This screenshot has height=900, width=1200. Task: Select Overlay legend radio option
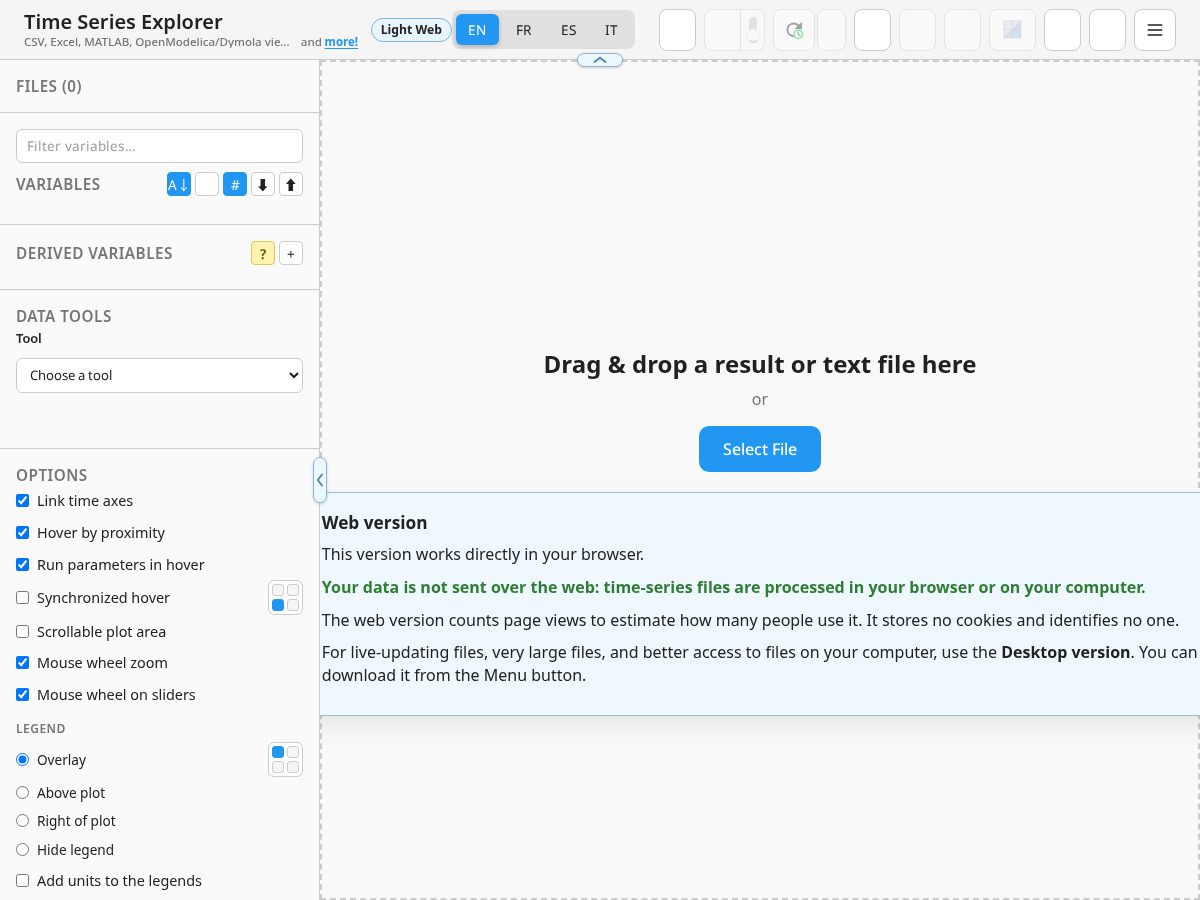(x=23, y=760)
